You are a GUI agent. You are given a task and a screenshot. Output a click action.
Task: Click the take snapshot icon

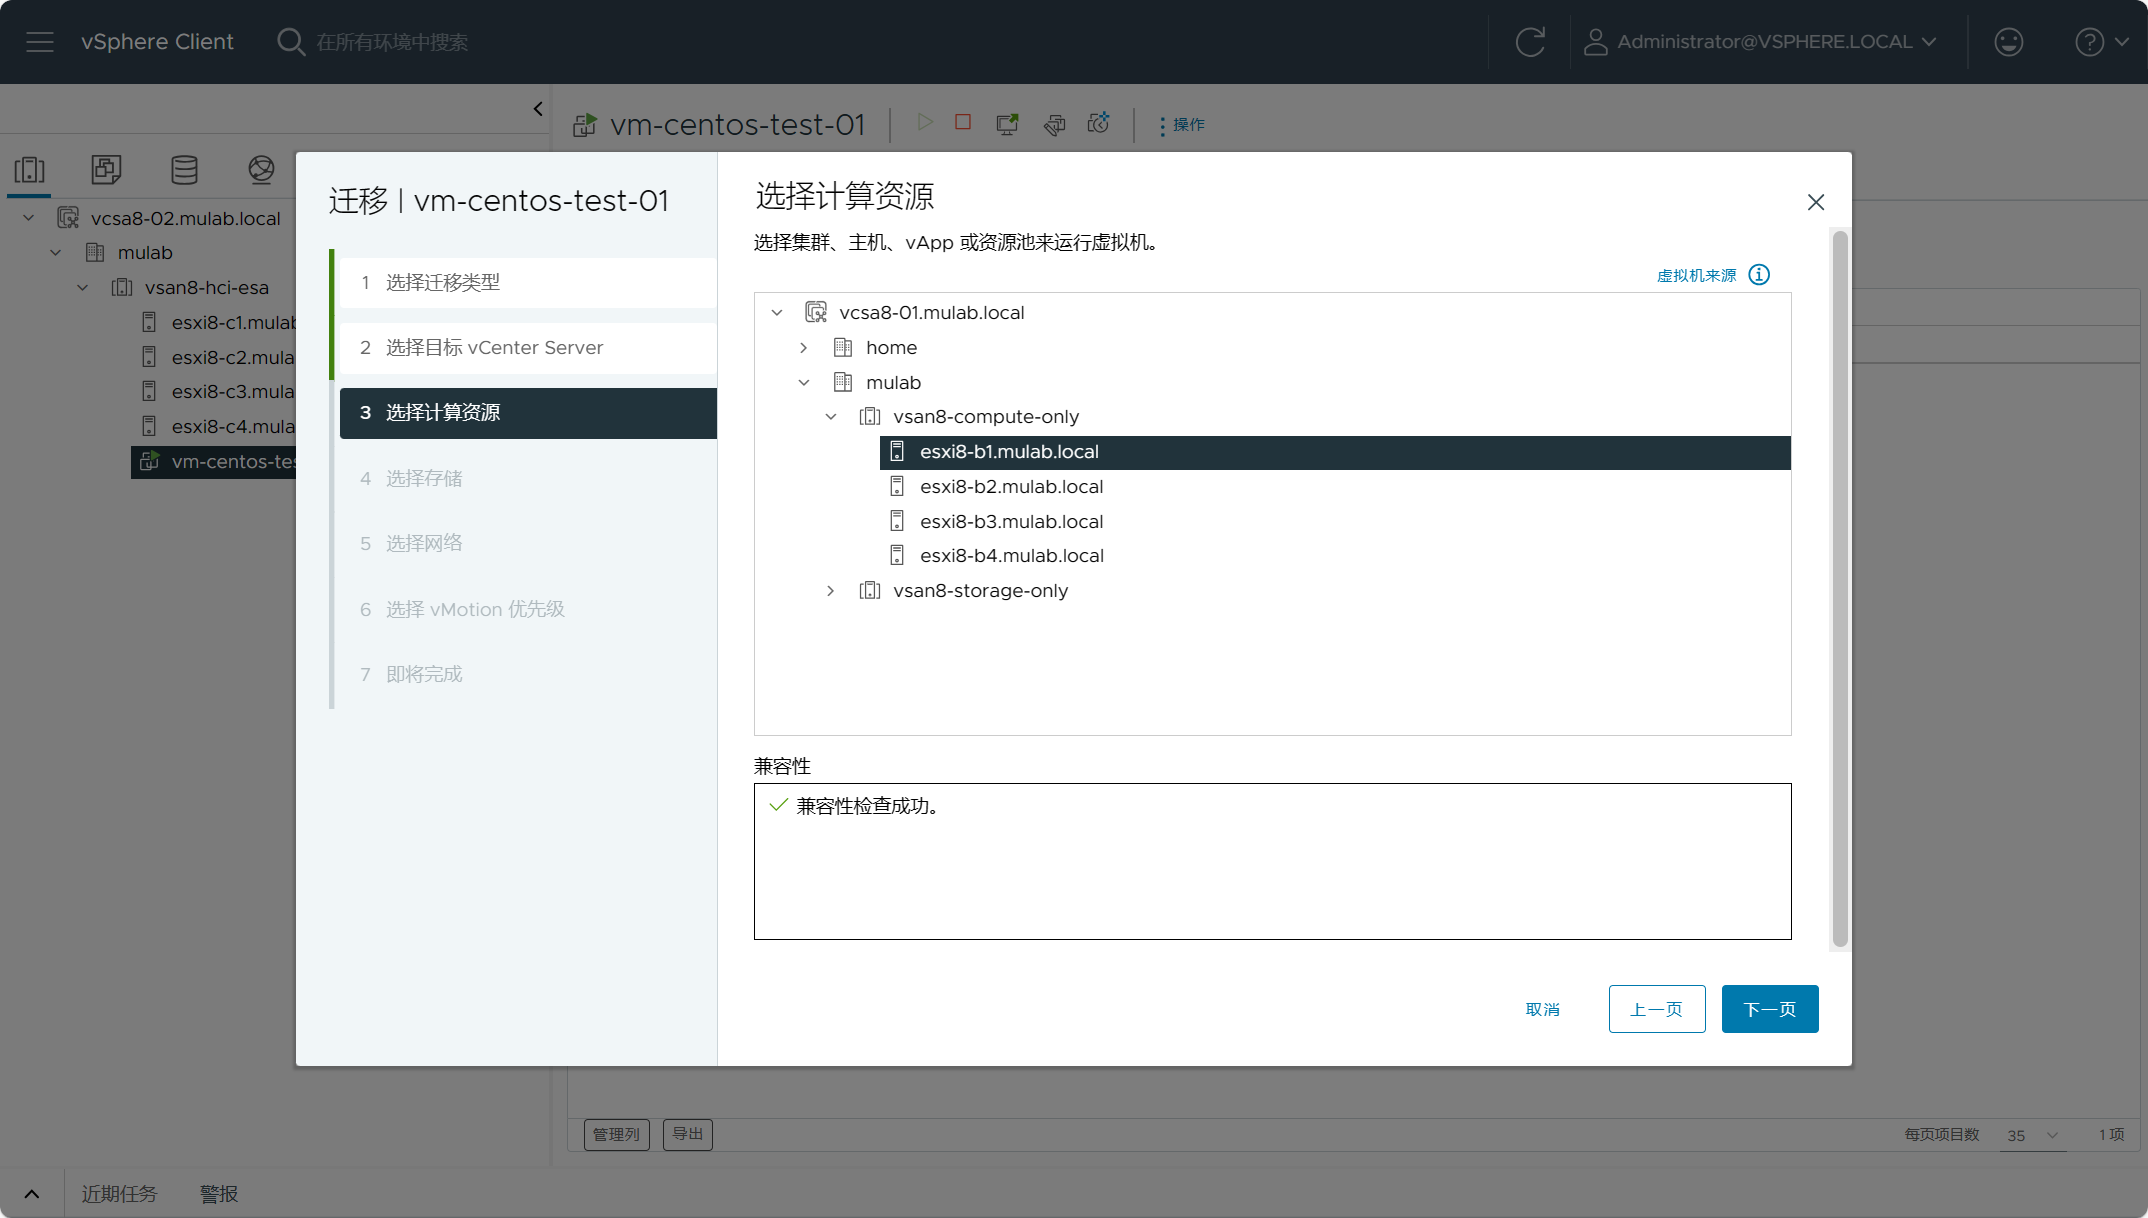click(1099, 123)
